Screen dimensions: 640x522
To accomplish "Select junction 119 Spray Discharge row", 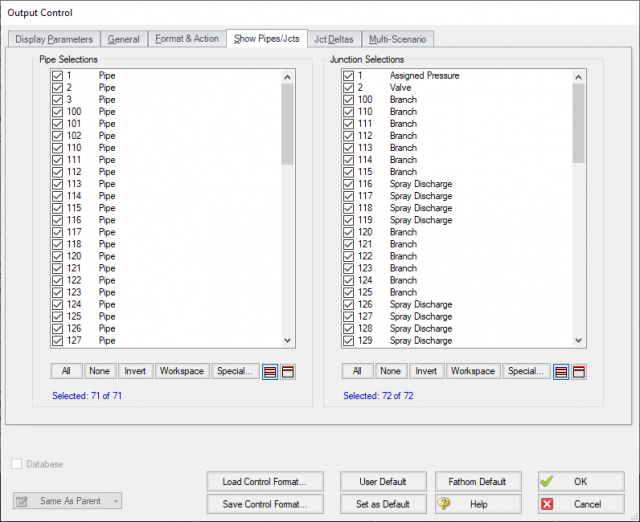I will pyautogui.click(x=457, y=220).
